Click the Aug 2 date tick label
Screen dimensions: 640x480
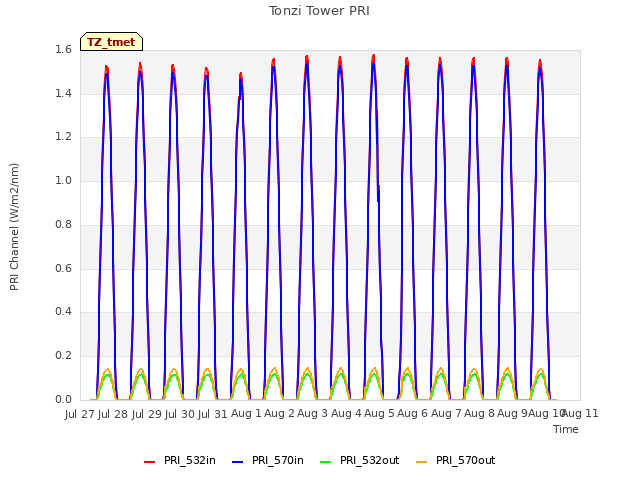[x=279, y=414]
